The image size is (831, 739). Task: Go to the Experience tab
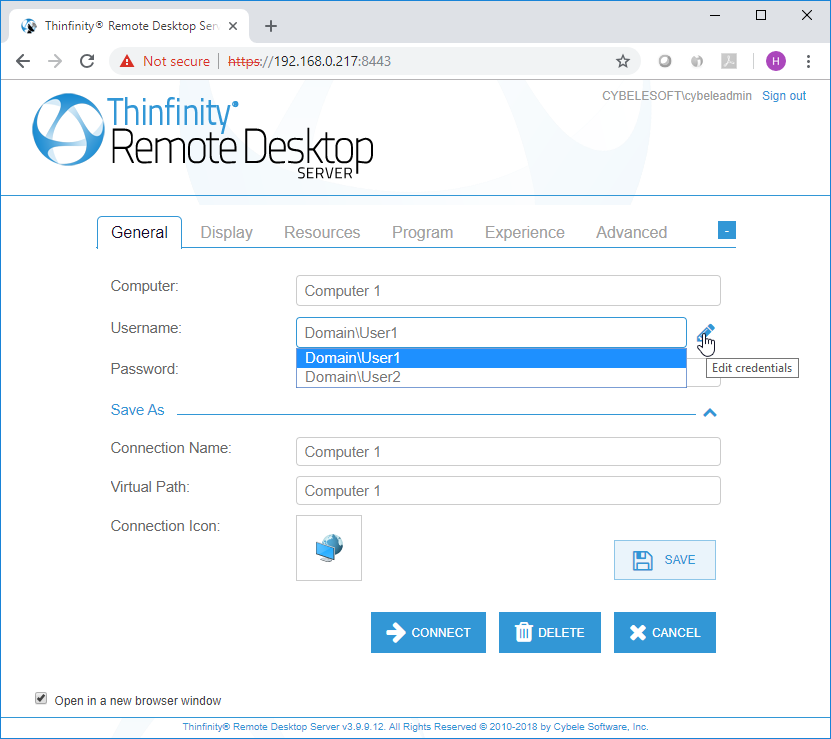click(x=525, y=232)
